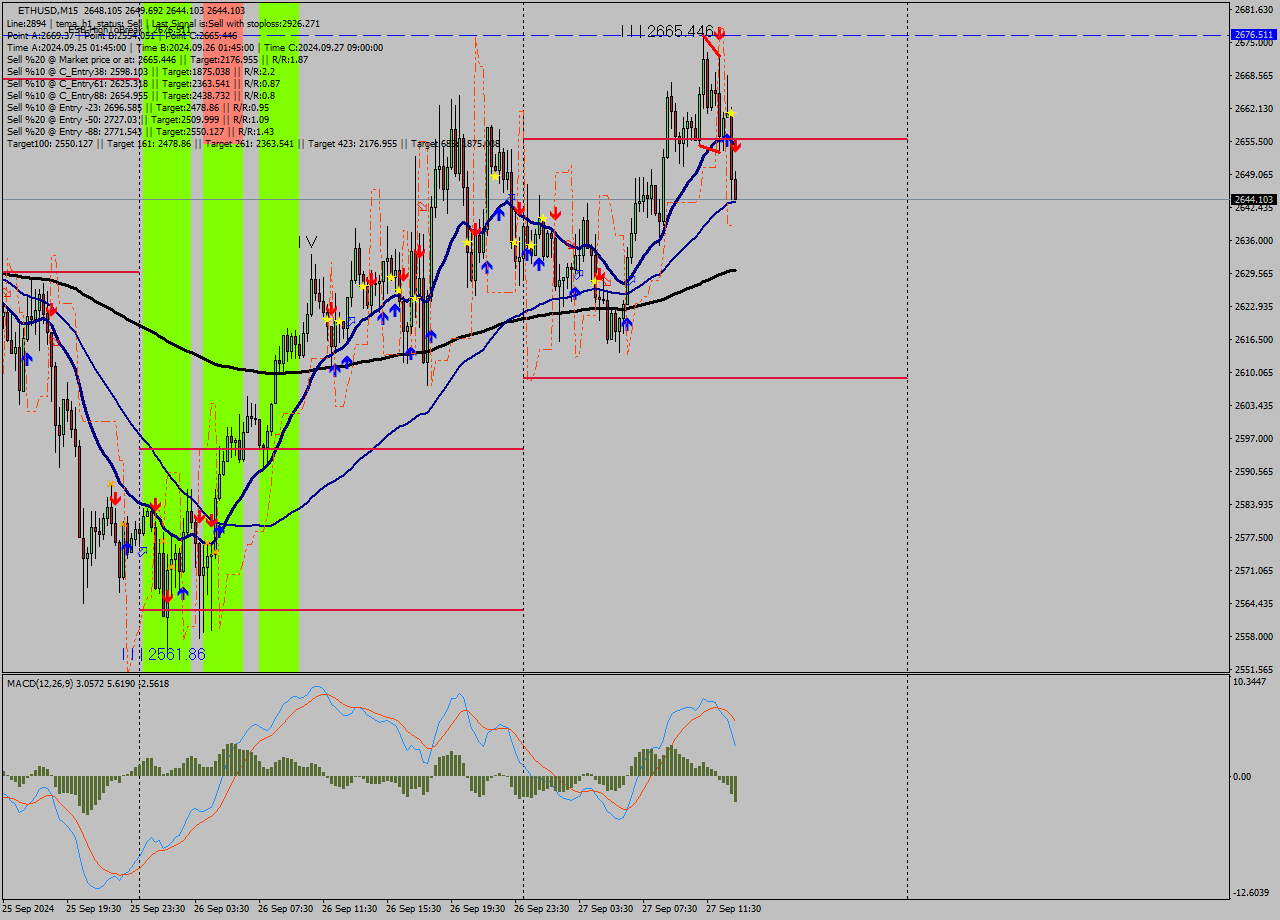
Task: Click the 26 Sep 11:30 time axis label
Action: click(349, 909)
